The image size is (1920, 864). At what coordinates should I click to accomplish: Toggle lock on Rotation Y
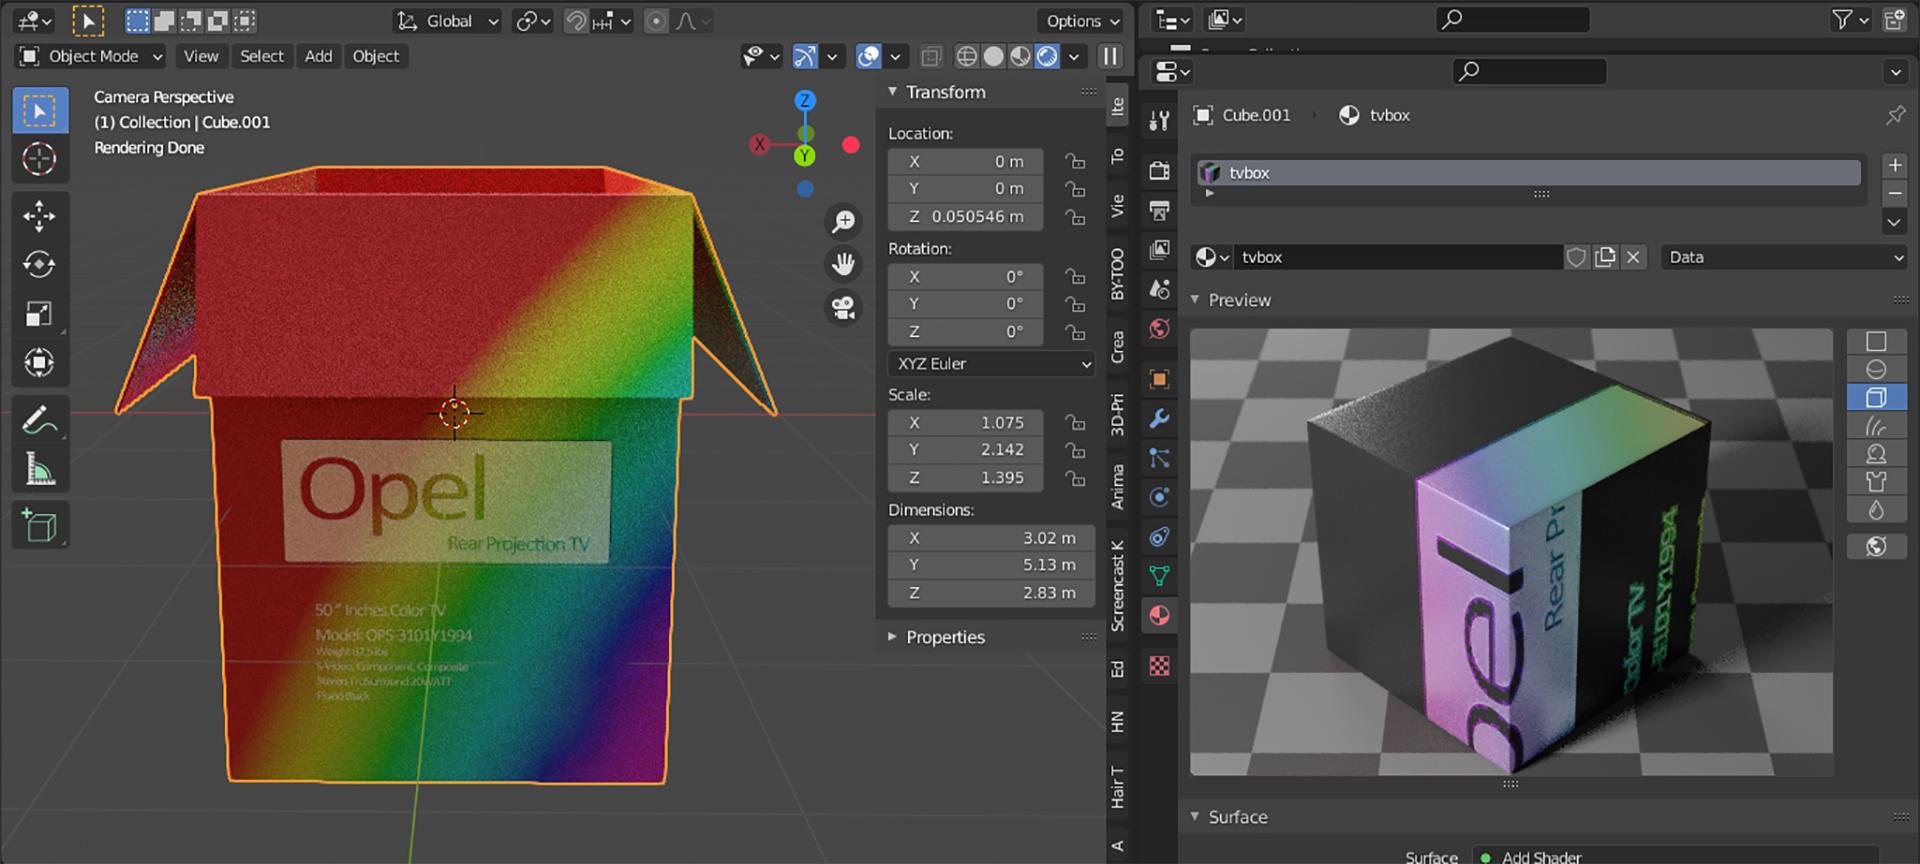1075,304
